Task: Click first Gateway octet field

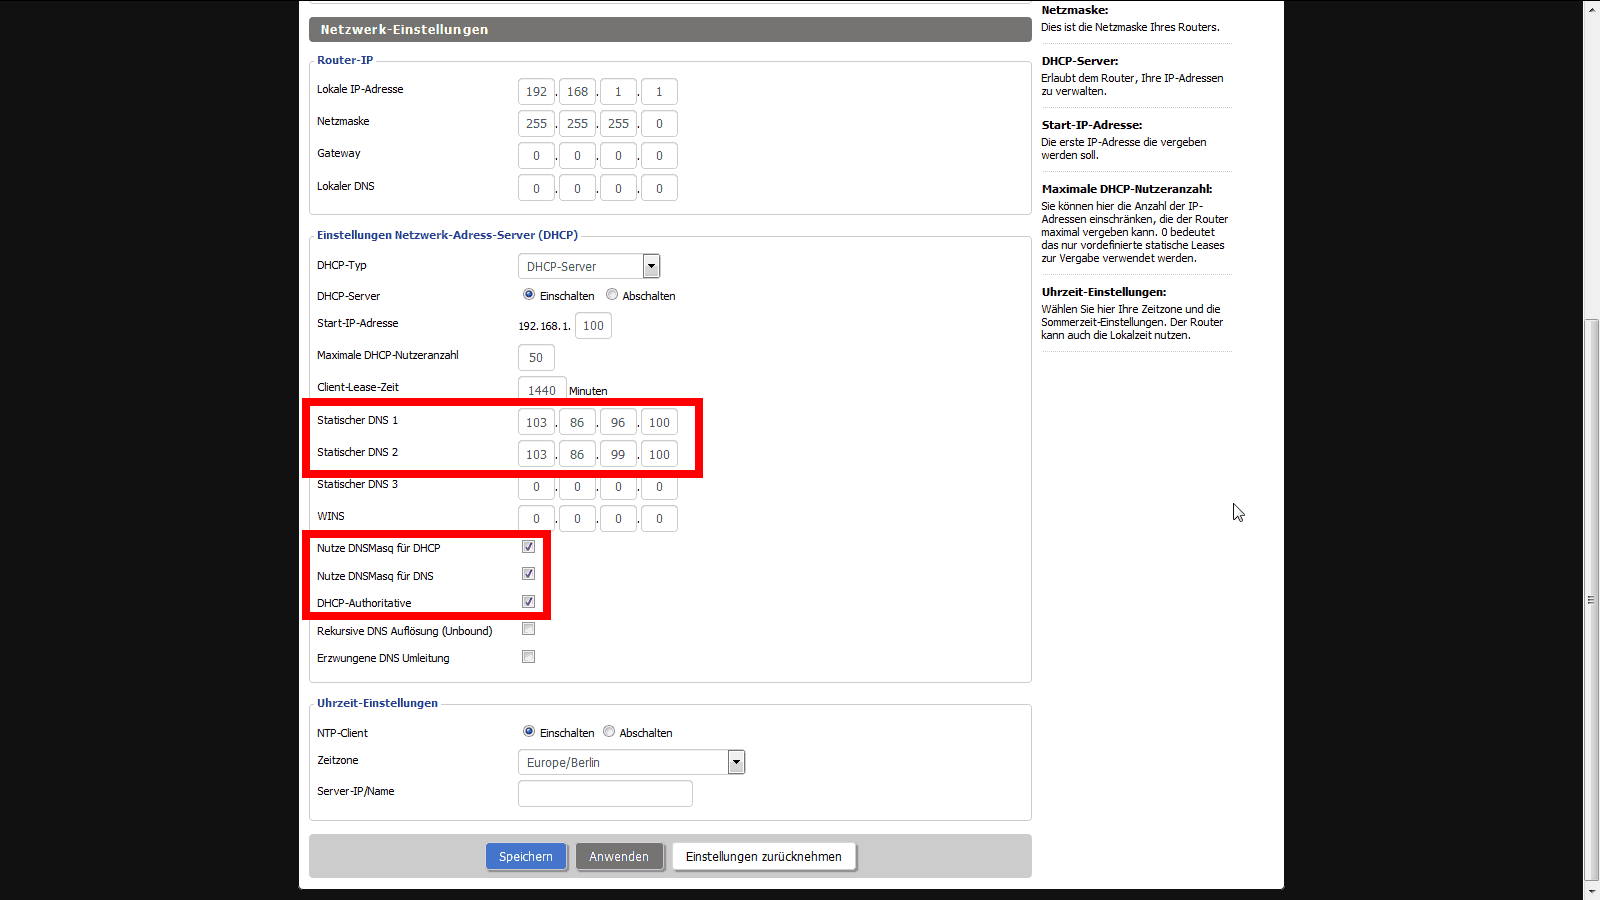Action: point(536,156)
